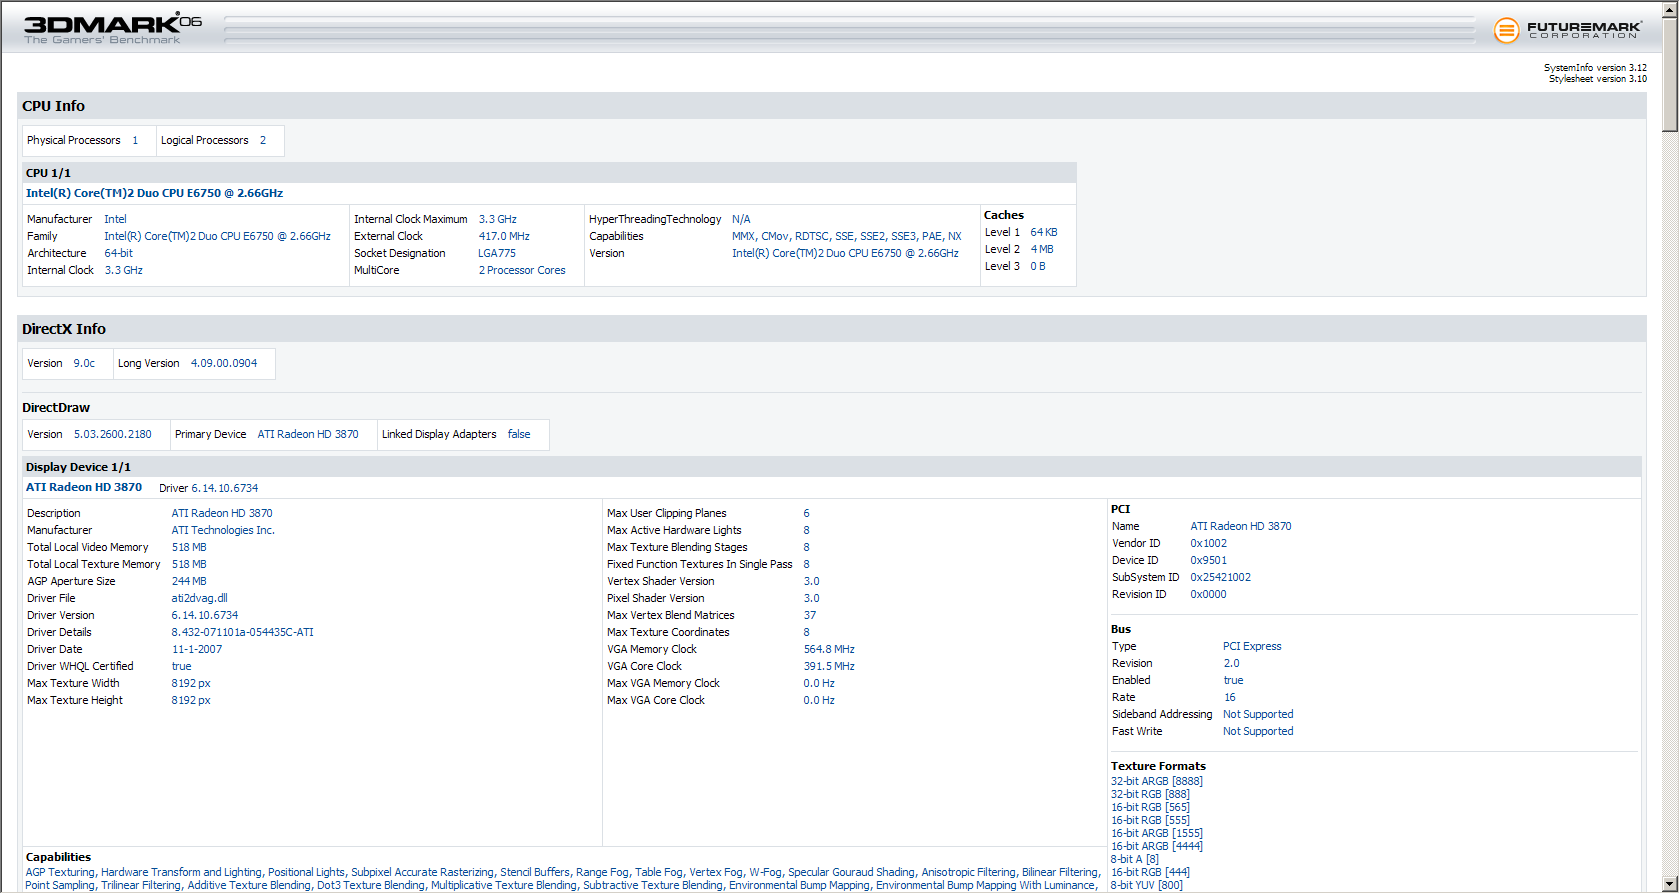The image size is (1680, 894).
Task: Click the Socket Designation LGA775 value
Action: (497, 253)
